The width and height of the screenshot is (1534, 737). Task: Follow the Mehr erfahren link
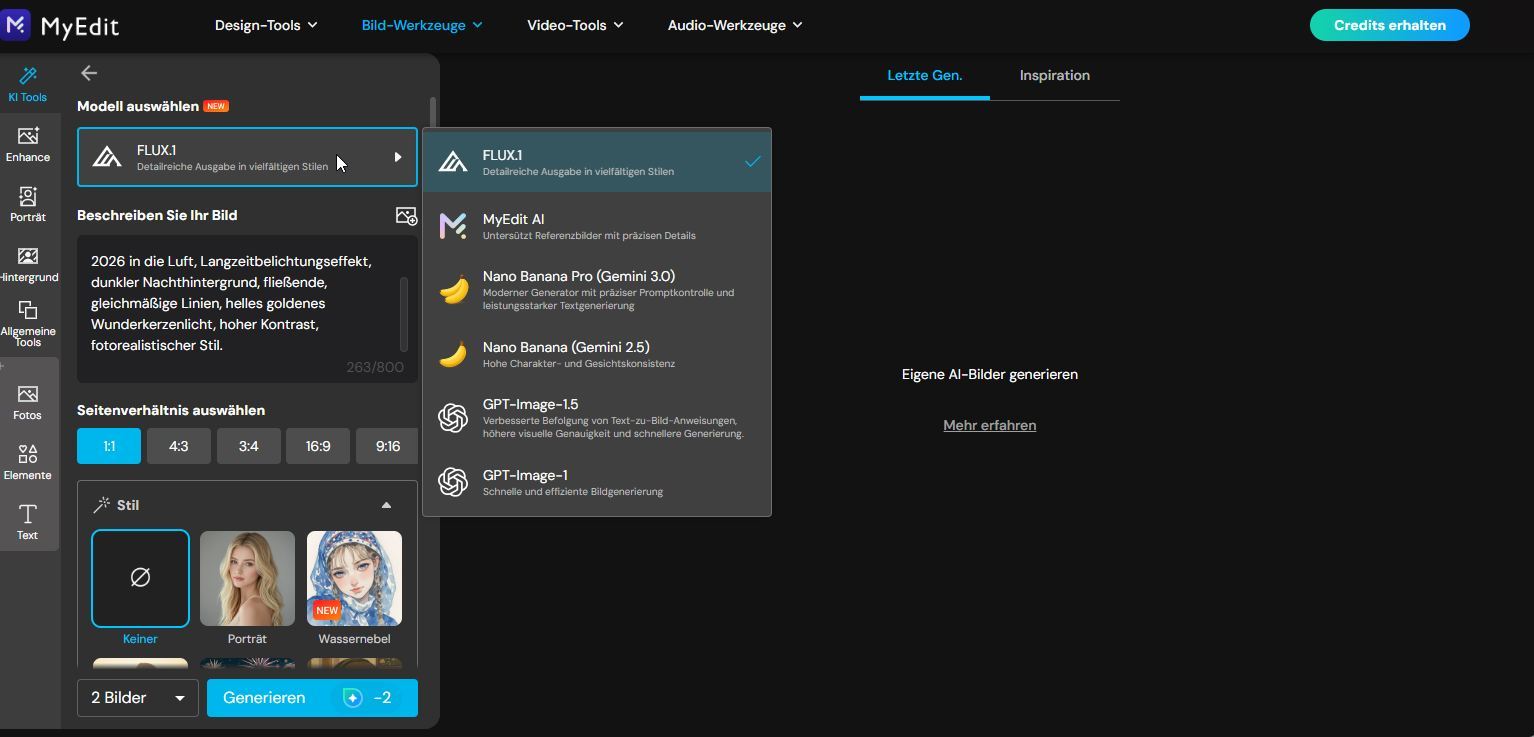990,425
